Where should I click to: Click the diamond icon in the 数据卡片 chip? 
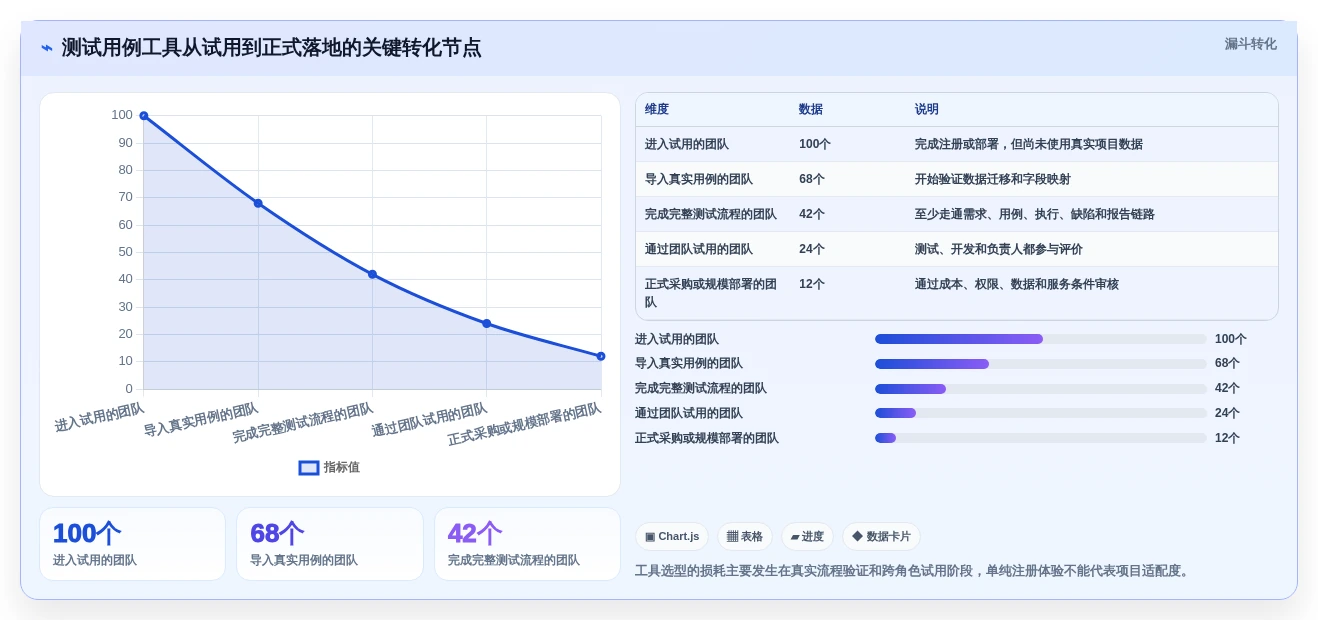click(857, 537)
